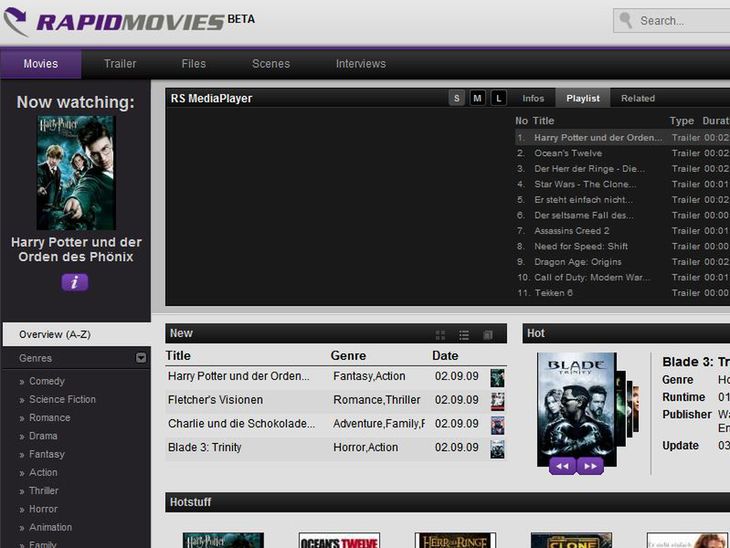Filter by Comedy genre
Screen dimensions: 730x548
47,381
